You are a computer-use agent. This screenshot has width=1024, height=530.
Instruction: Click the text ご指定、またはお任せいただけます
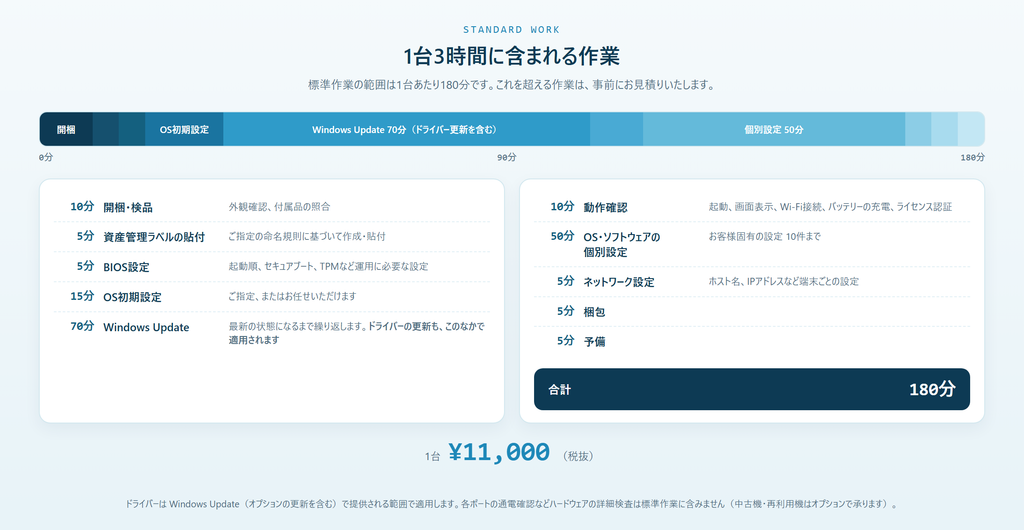coord(293,296)
